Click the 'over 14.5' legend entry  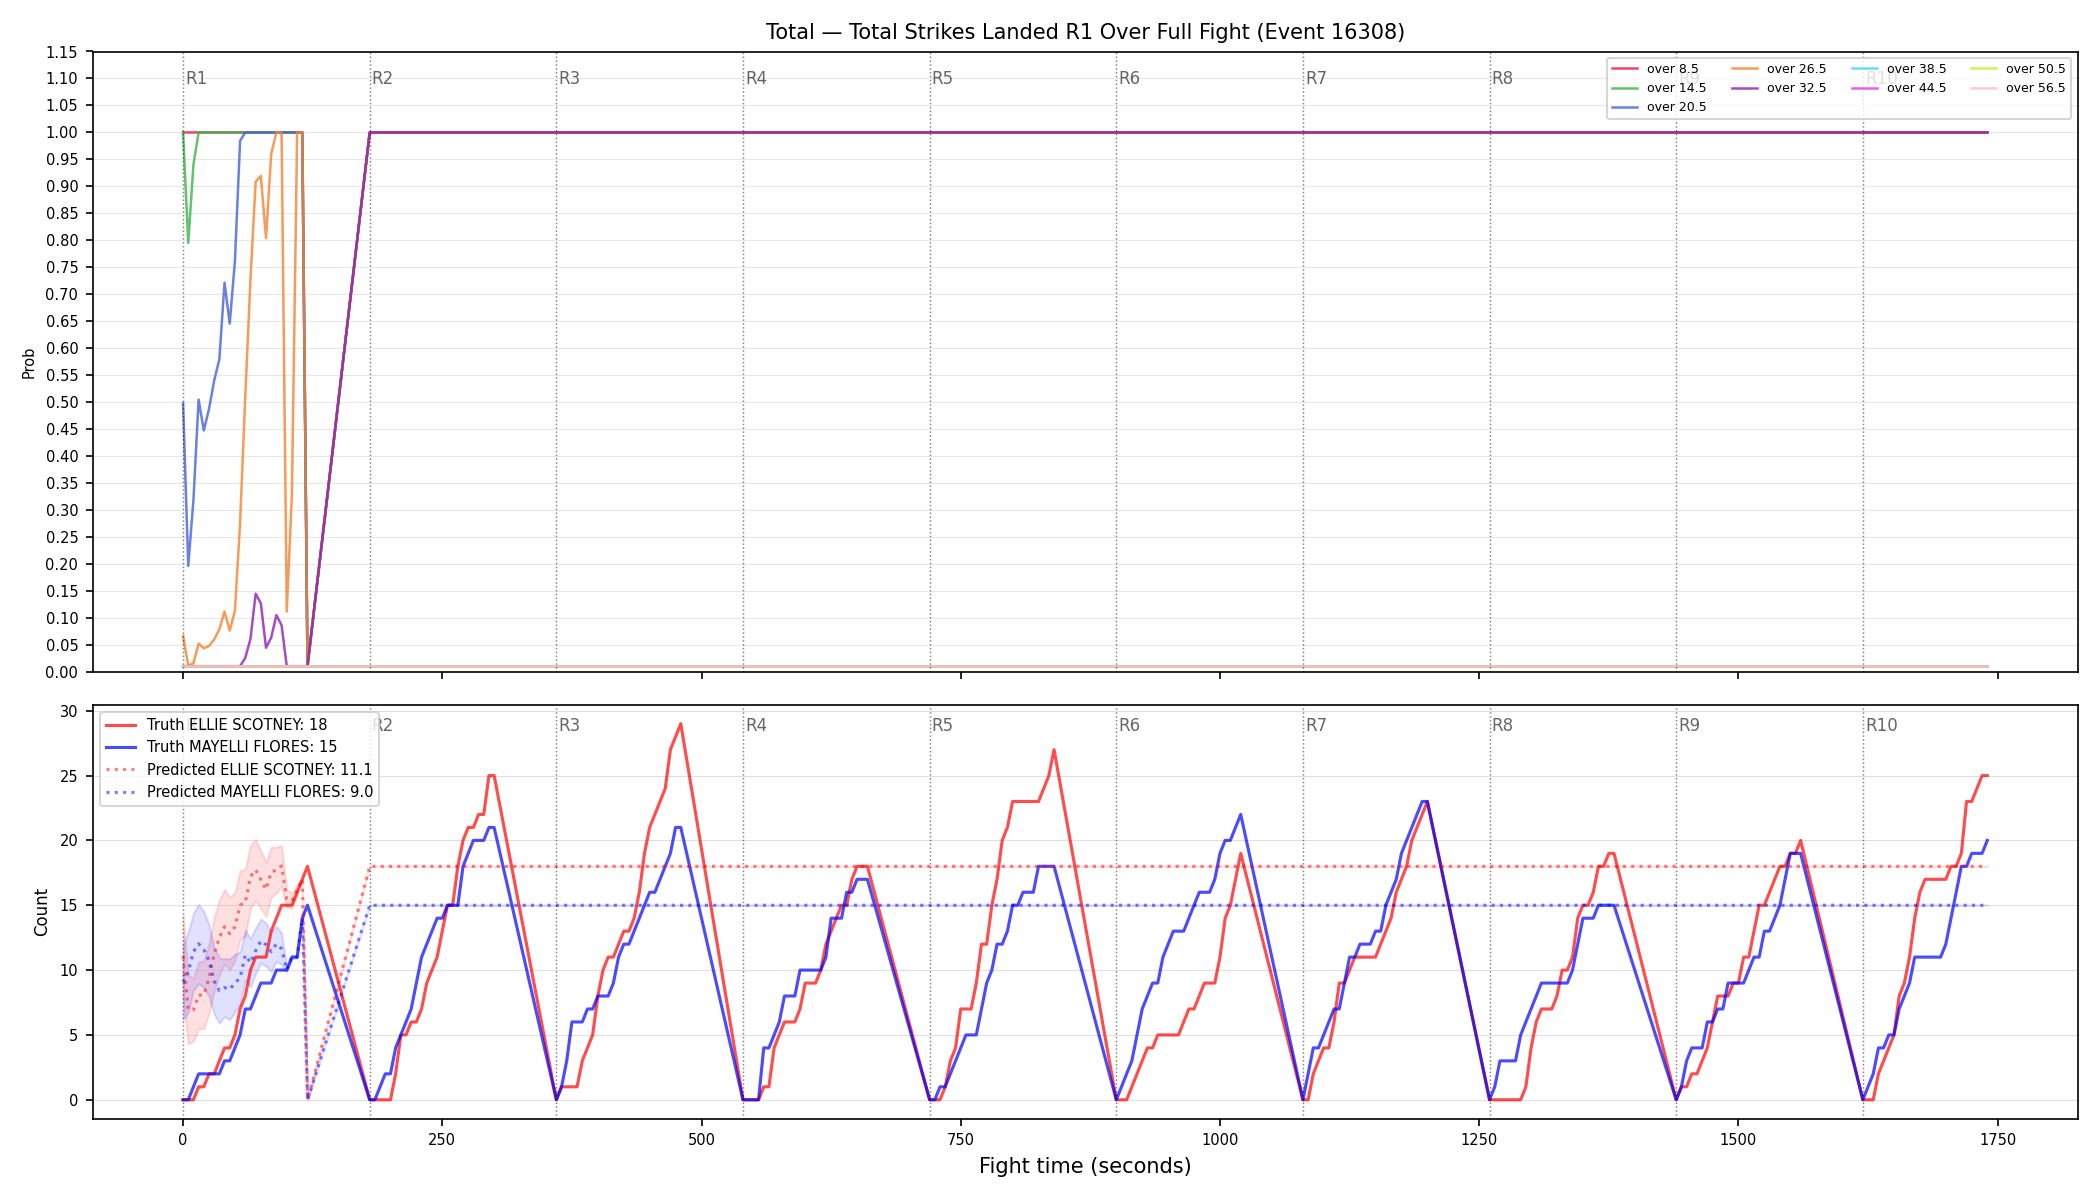point(1659,88)
